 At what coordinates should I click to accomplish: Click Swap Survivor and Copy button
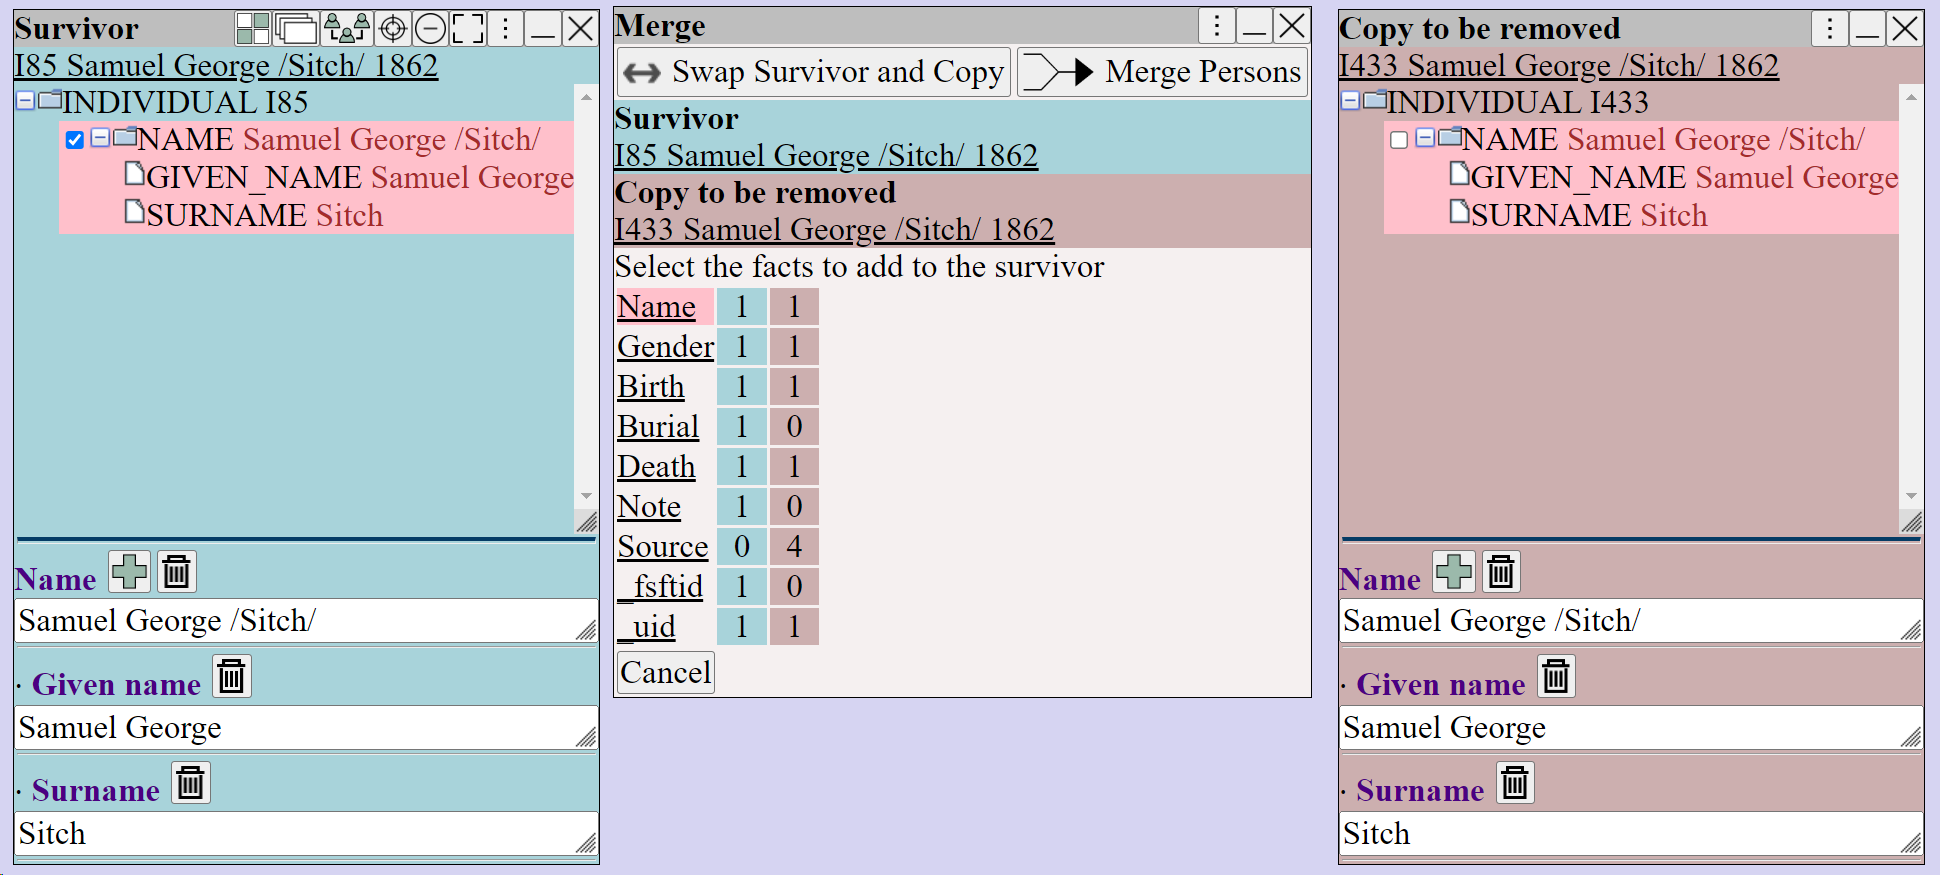point(814,72)
